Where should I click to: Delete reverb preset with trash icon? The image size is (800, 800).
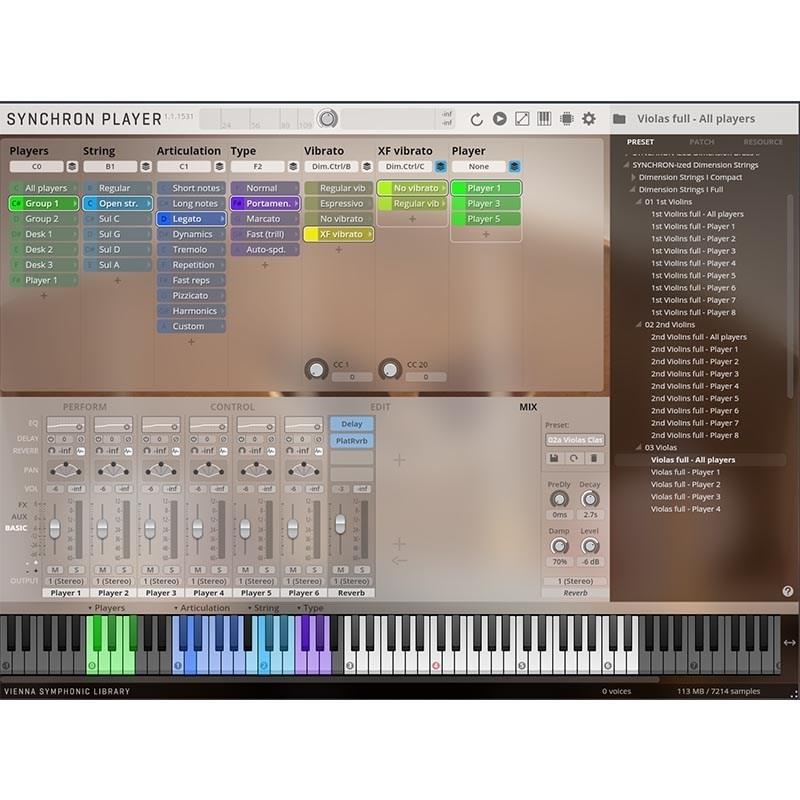(594, 458)
